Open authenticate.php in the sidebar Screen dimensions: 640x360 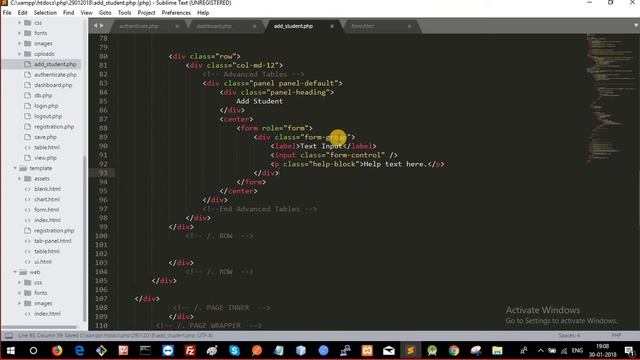(55, 75)
